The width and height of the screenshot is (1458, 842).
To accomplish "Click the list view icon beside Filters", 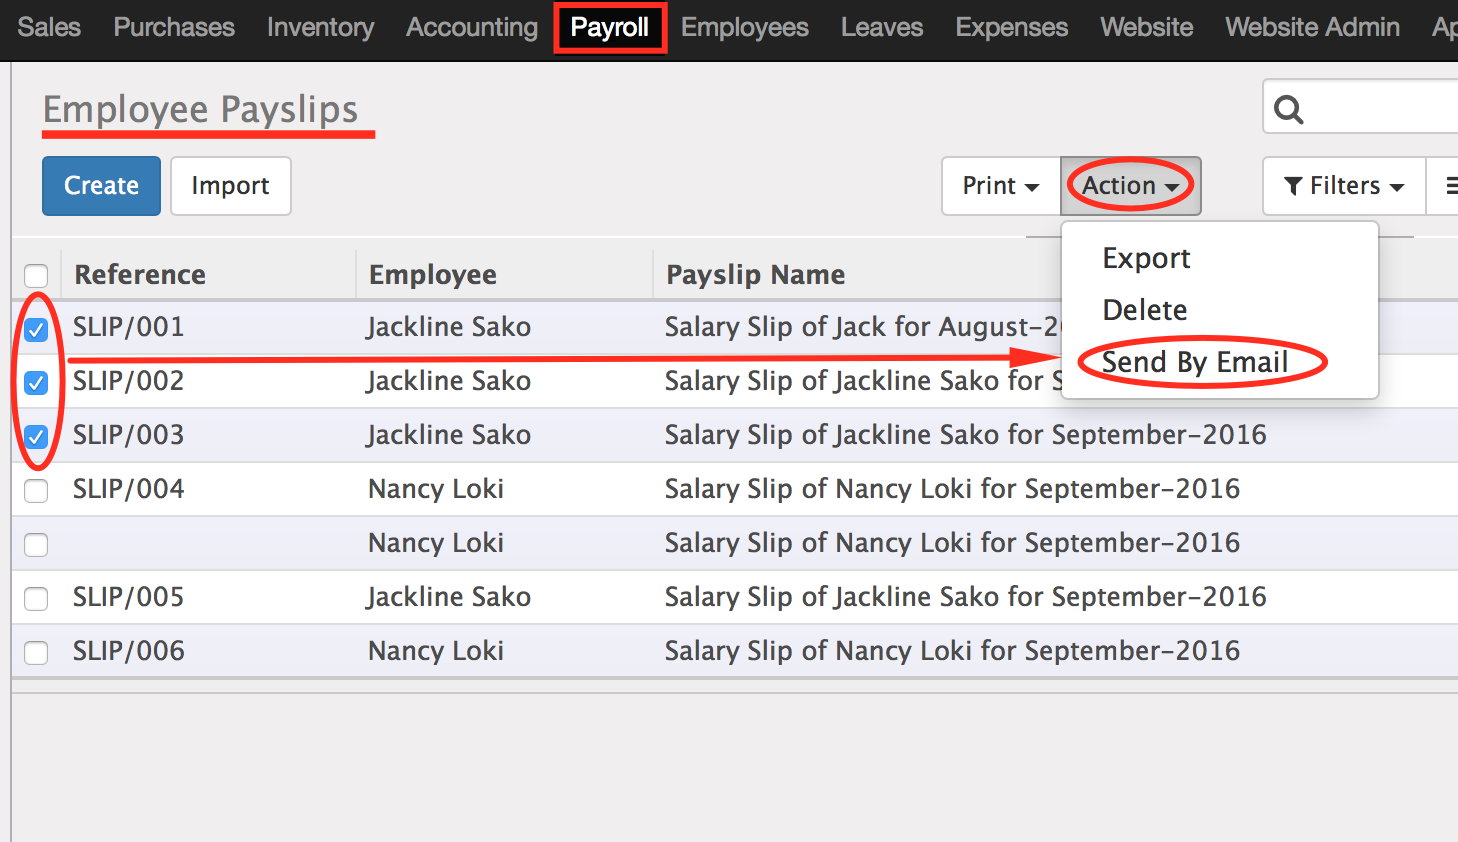I will 1451,186.
